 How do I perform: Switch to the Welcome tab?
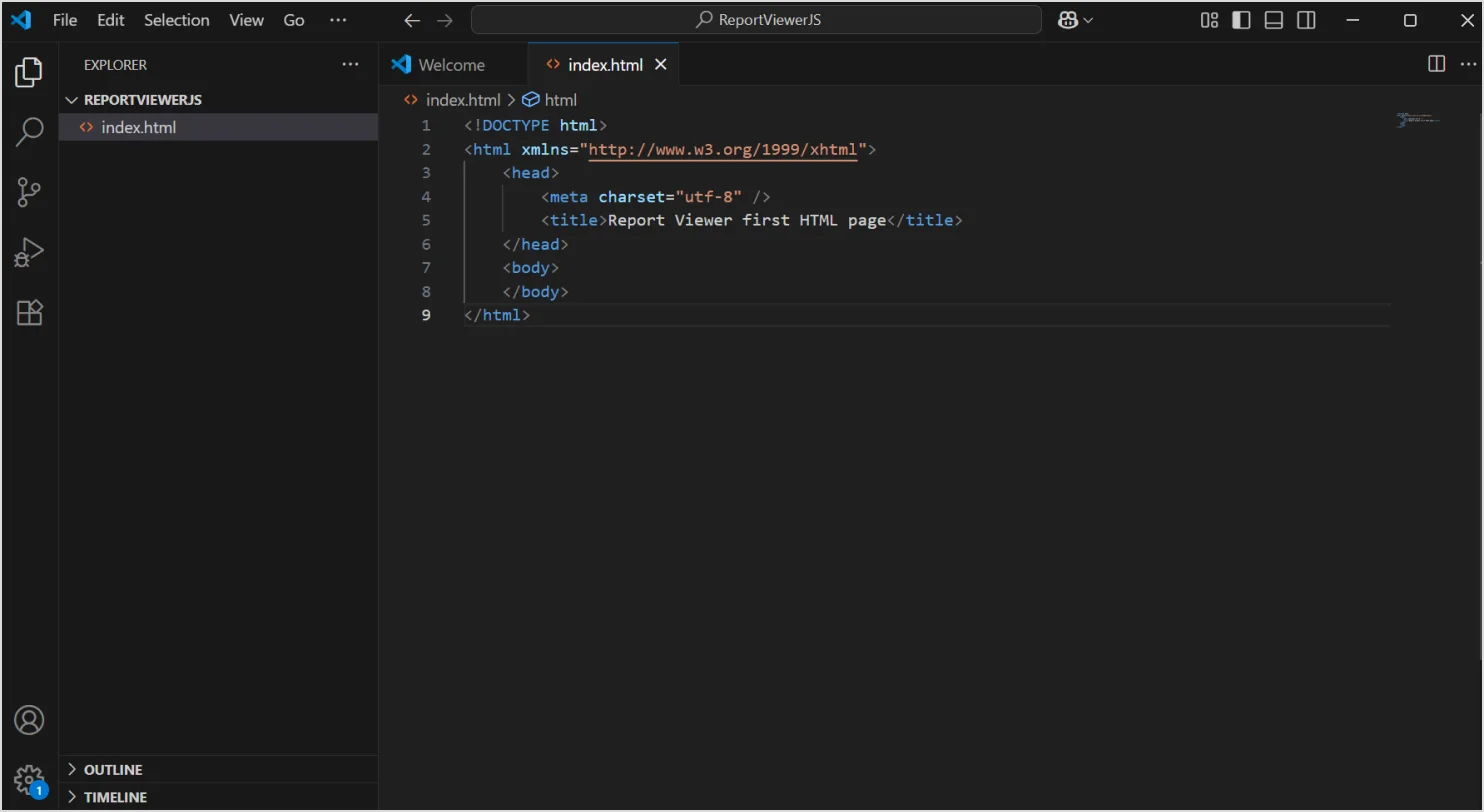(x=451, y=63)
